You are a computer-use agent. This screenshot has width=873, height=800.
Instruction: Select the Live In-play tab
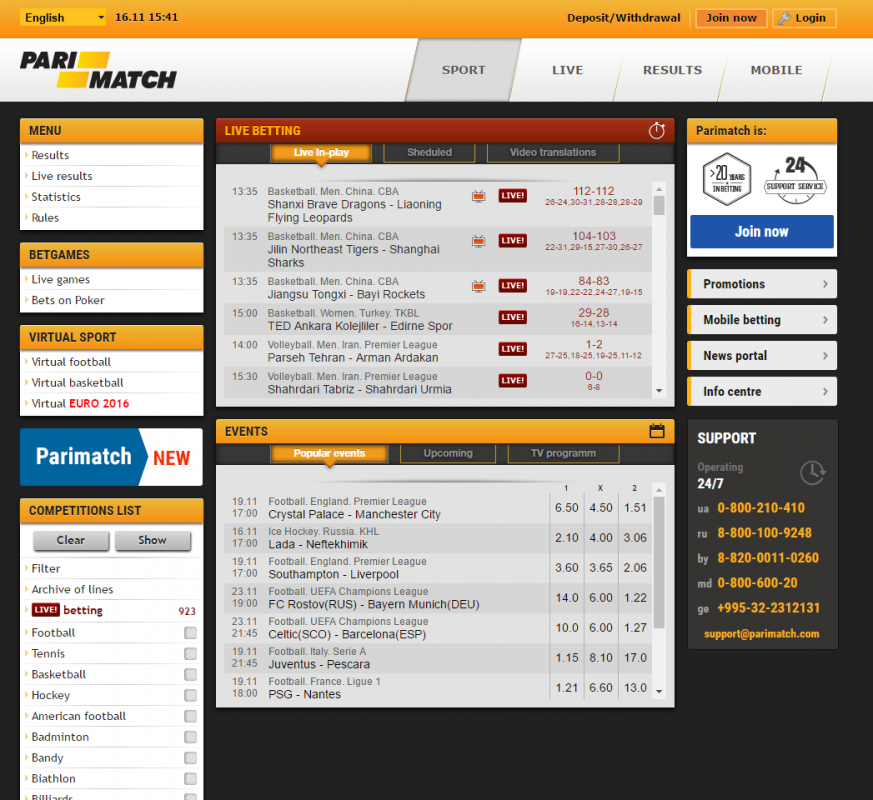pos(321,153)
